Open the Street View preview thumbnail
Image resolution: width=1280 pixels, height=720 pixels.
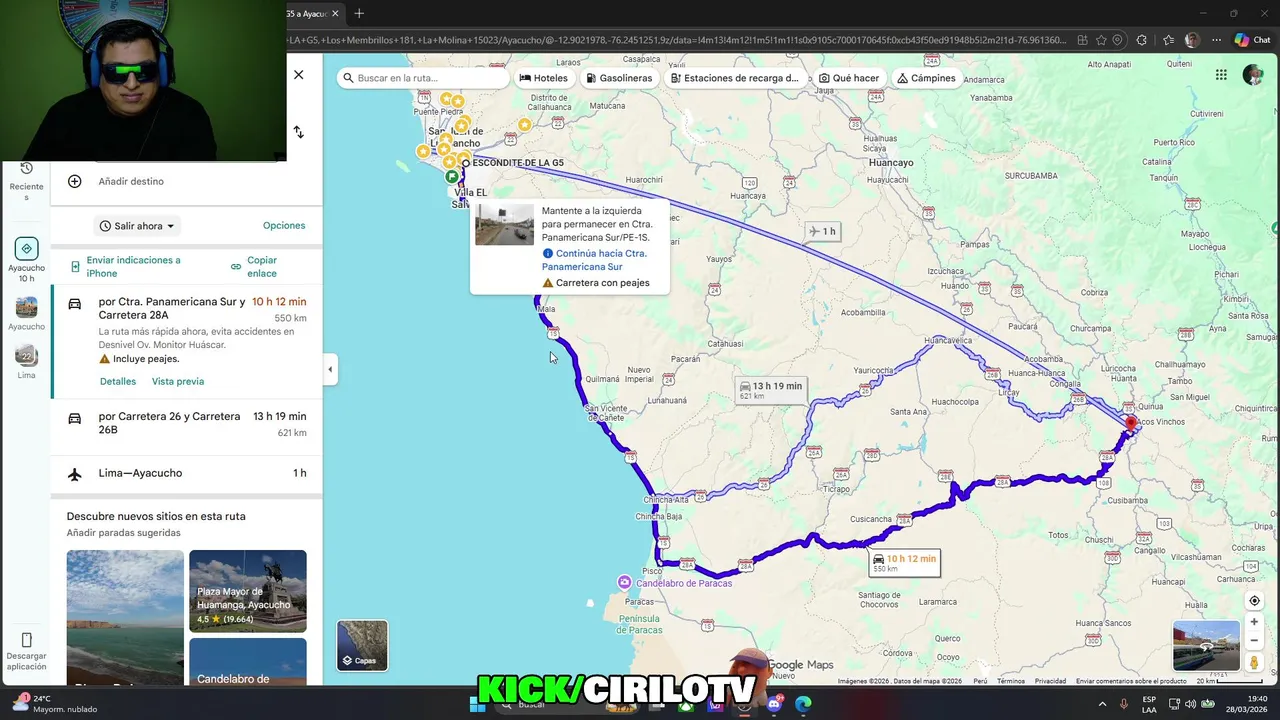1206,645
